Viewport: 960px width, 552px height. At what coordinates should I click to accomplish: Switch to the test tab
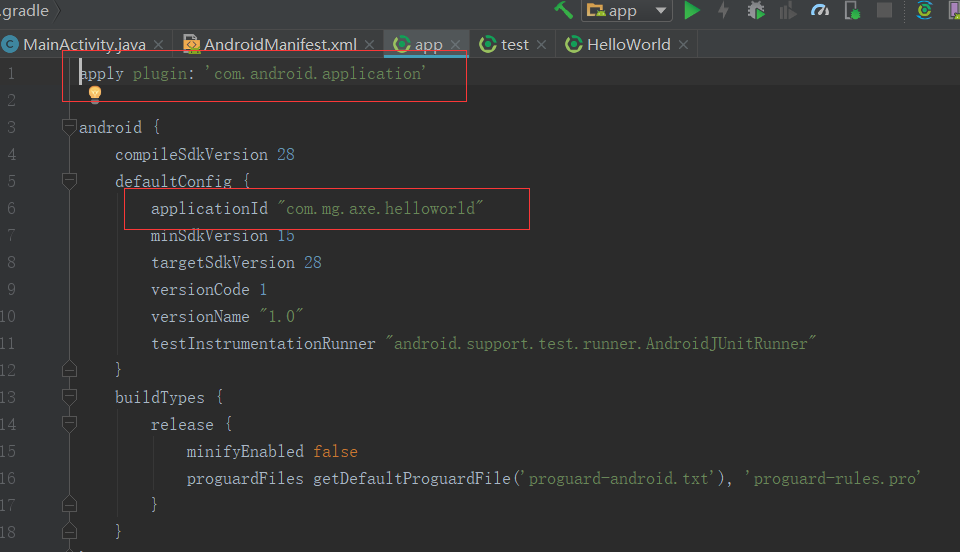click(514, 45)
